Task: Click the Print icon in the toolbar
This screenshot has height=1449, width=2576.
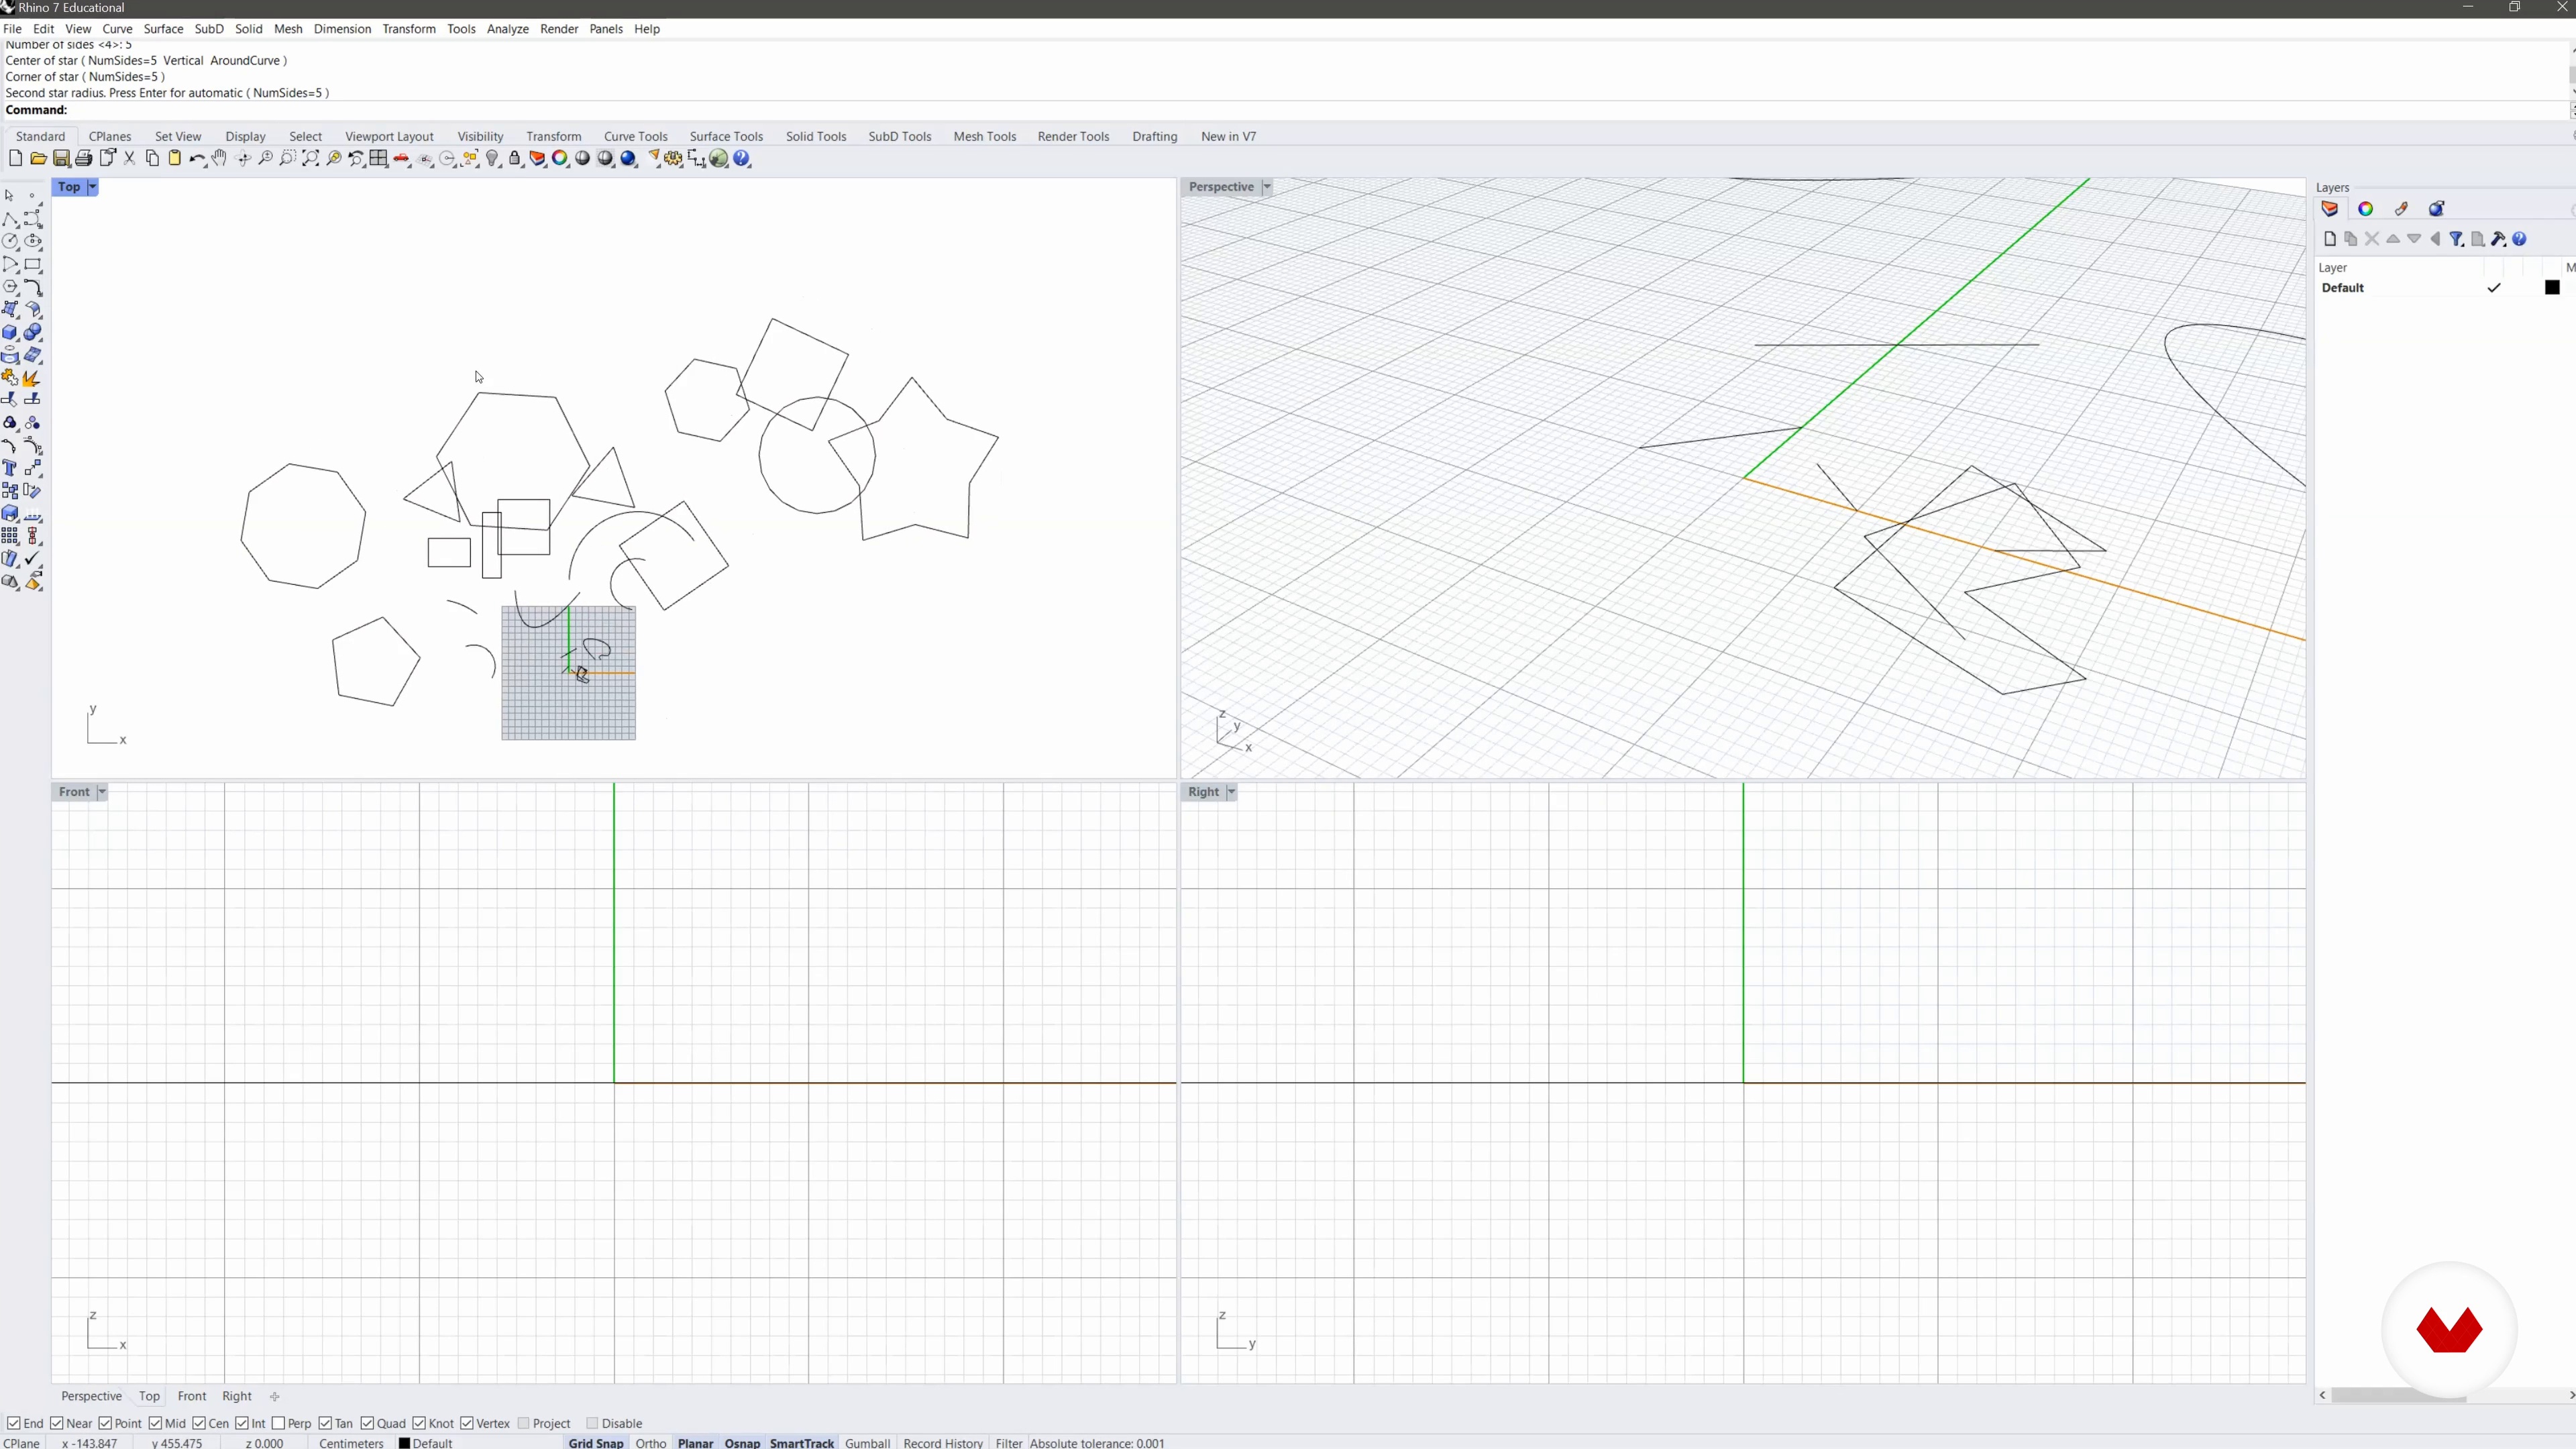Action: (x=84, y=158)
